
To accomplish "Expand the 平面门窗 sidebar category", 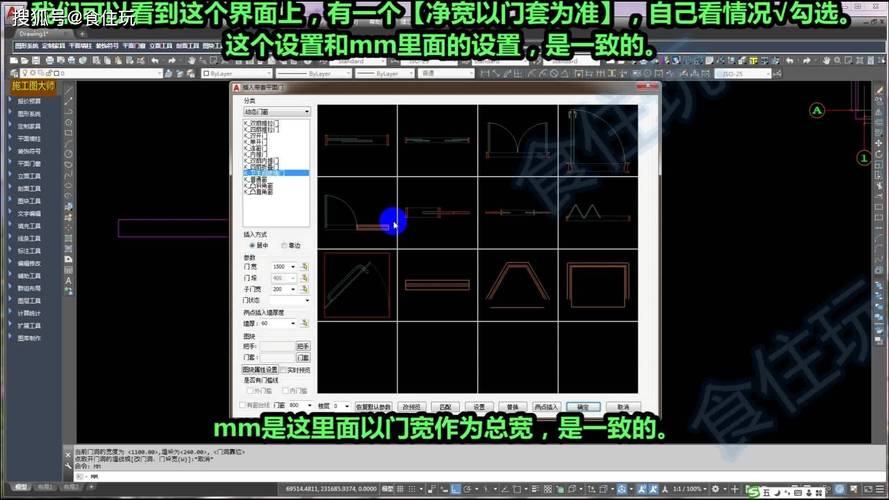I will click(29, 163).
